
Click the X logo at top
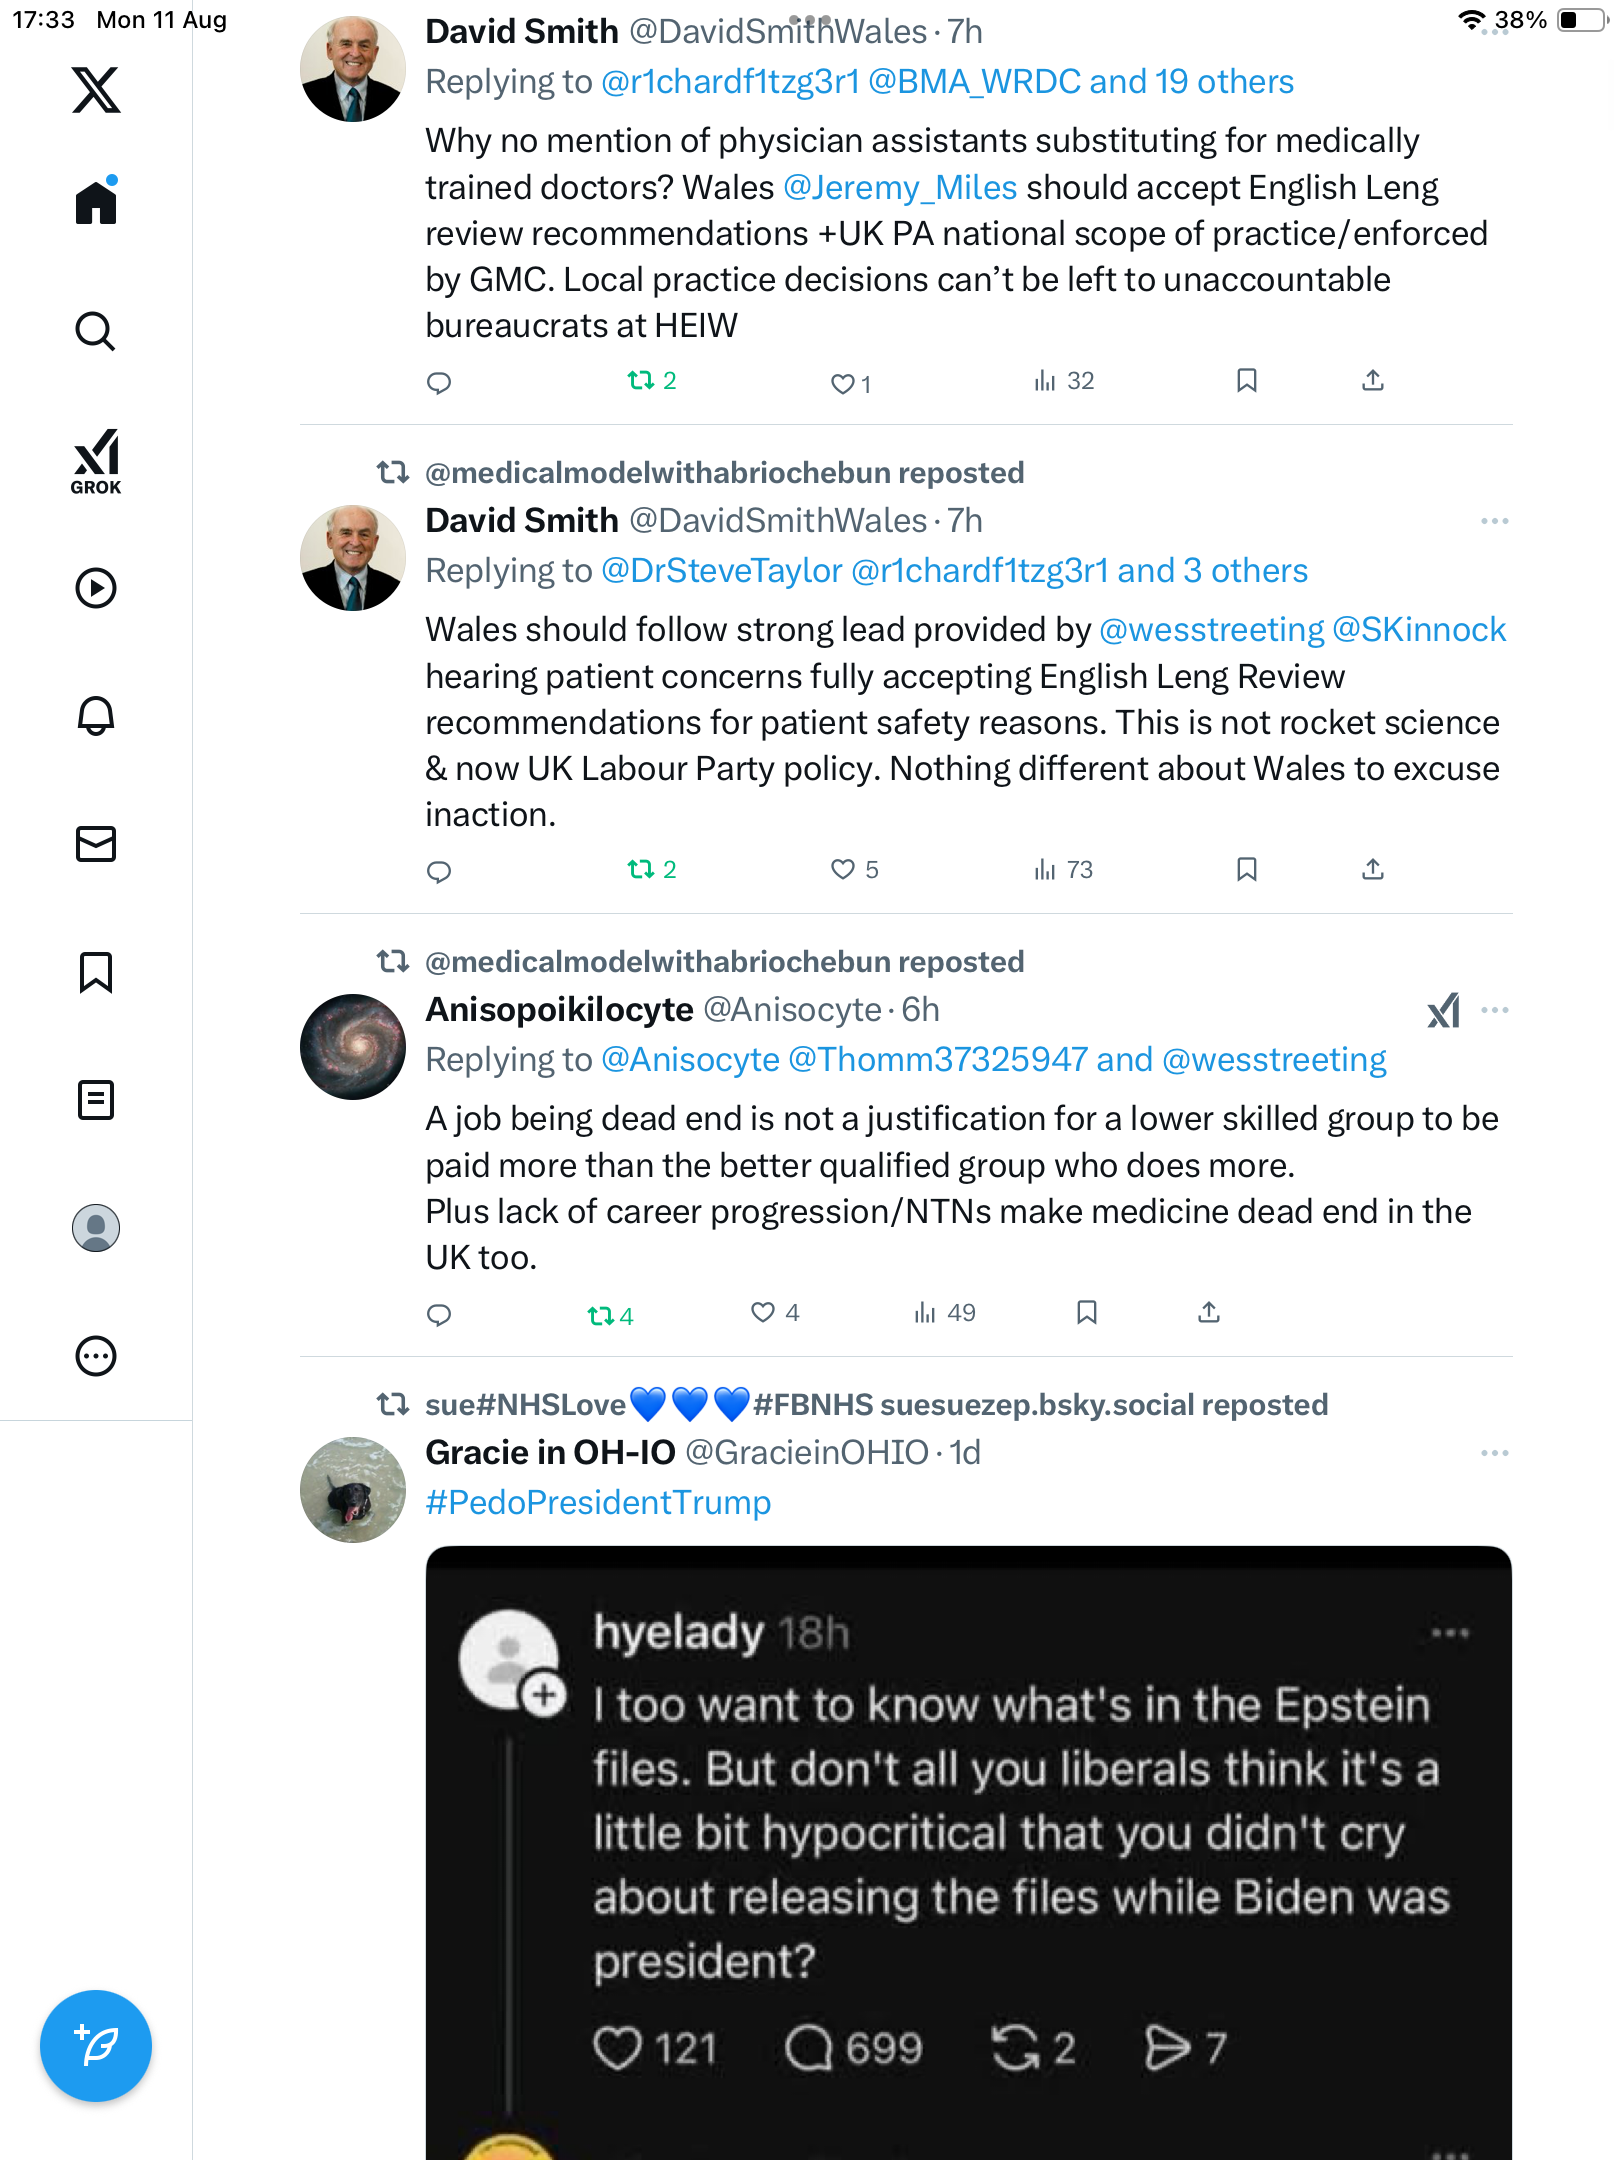coord(96,90)
